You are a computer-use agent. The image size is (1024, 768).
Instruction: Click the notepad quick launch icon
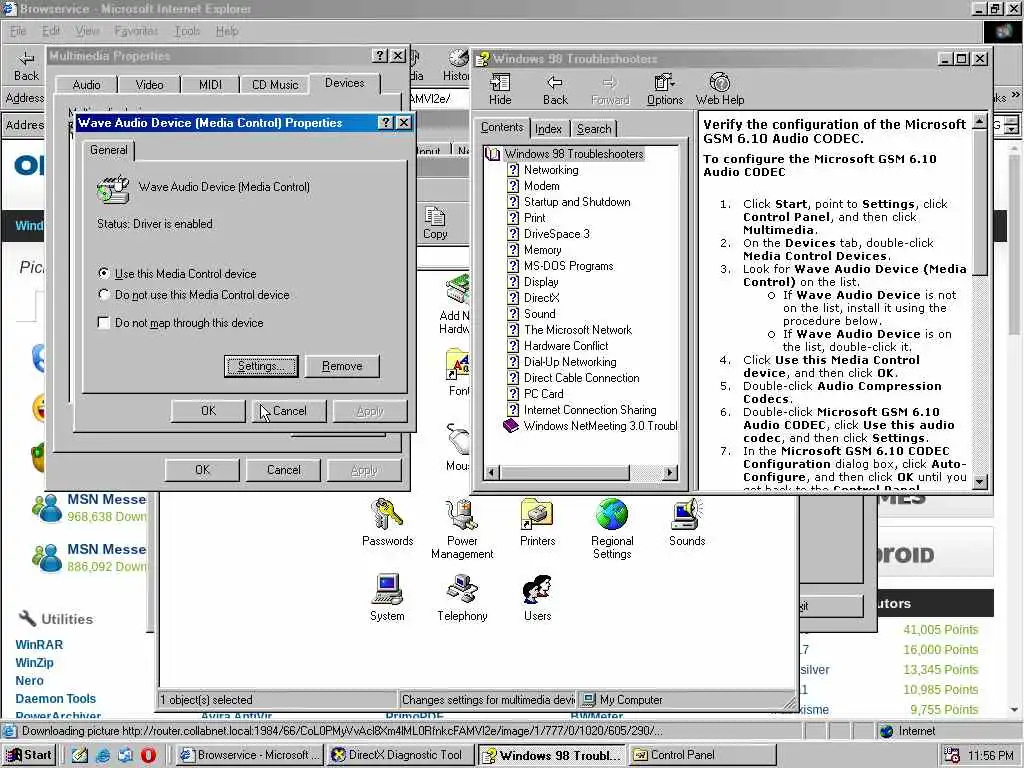pos(80,755)
